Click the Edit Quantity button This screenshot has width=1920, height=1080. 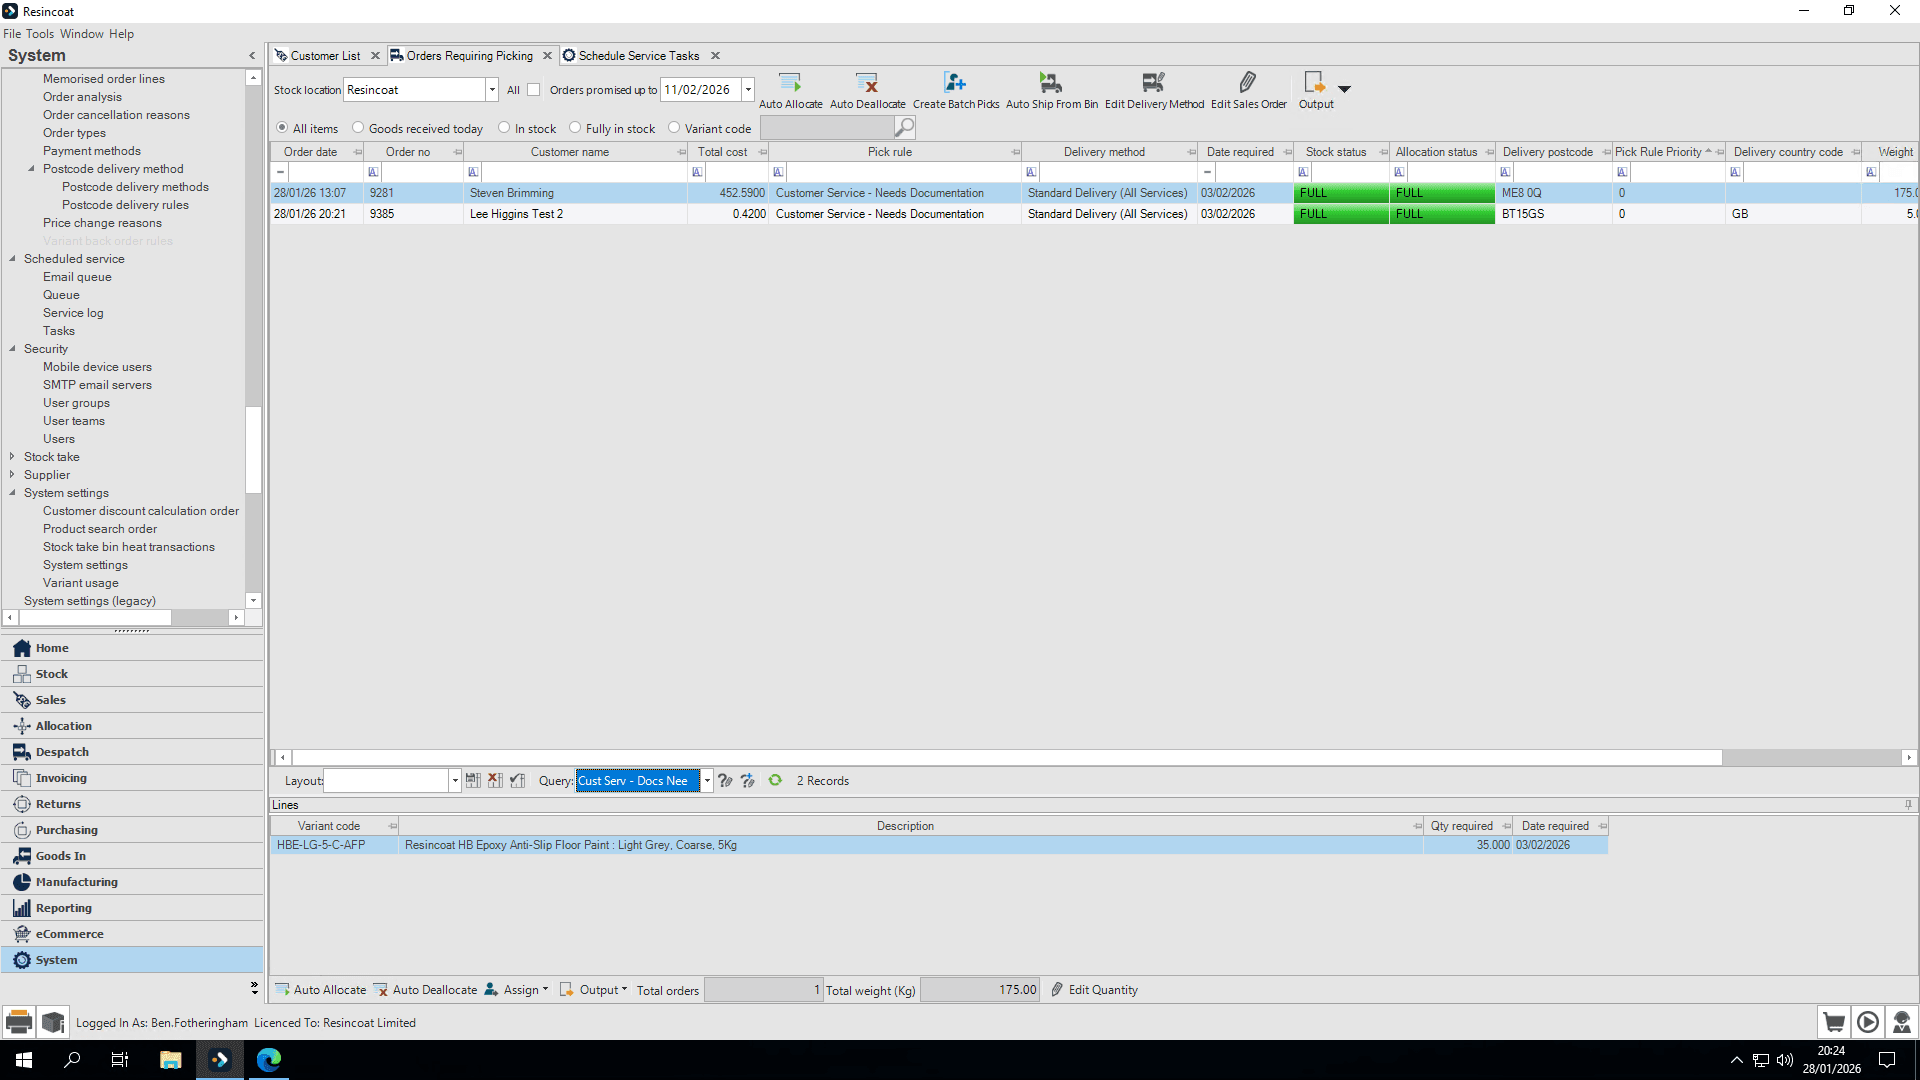1094,990
